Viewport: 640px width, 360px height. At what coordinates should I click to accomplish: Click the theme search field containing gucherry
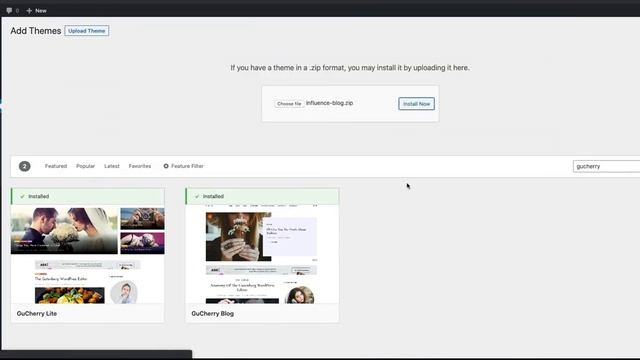coord(606,166)
